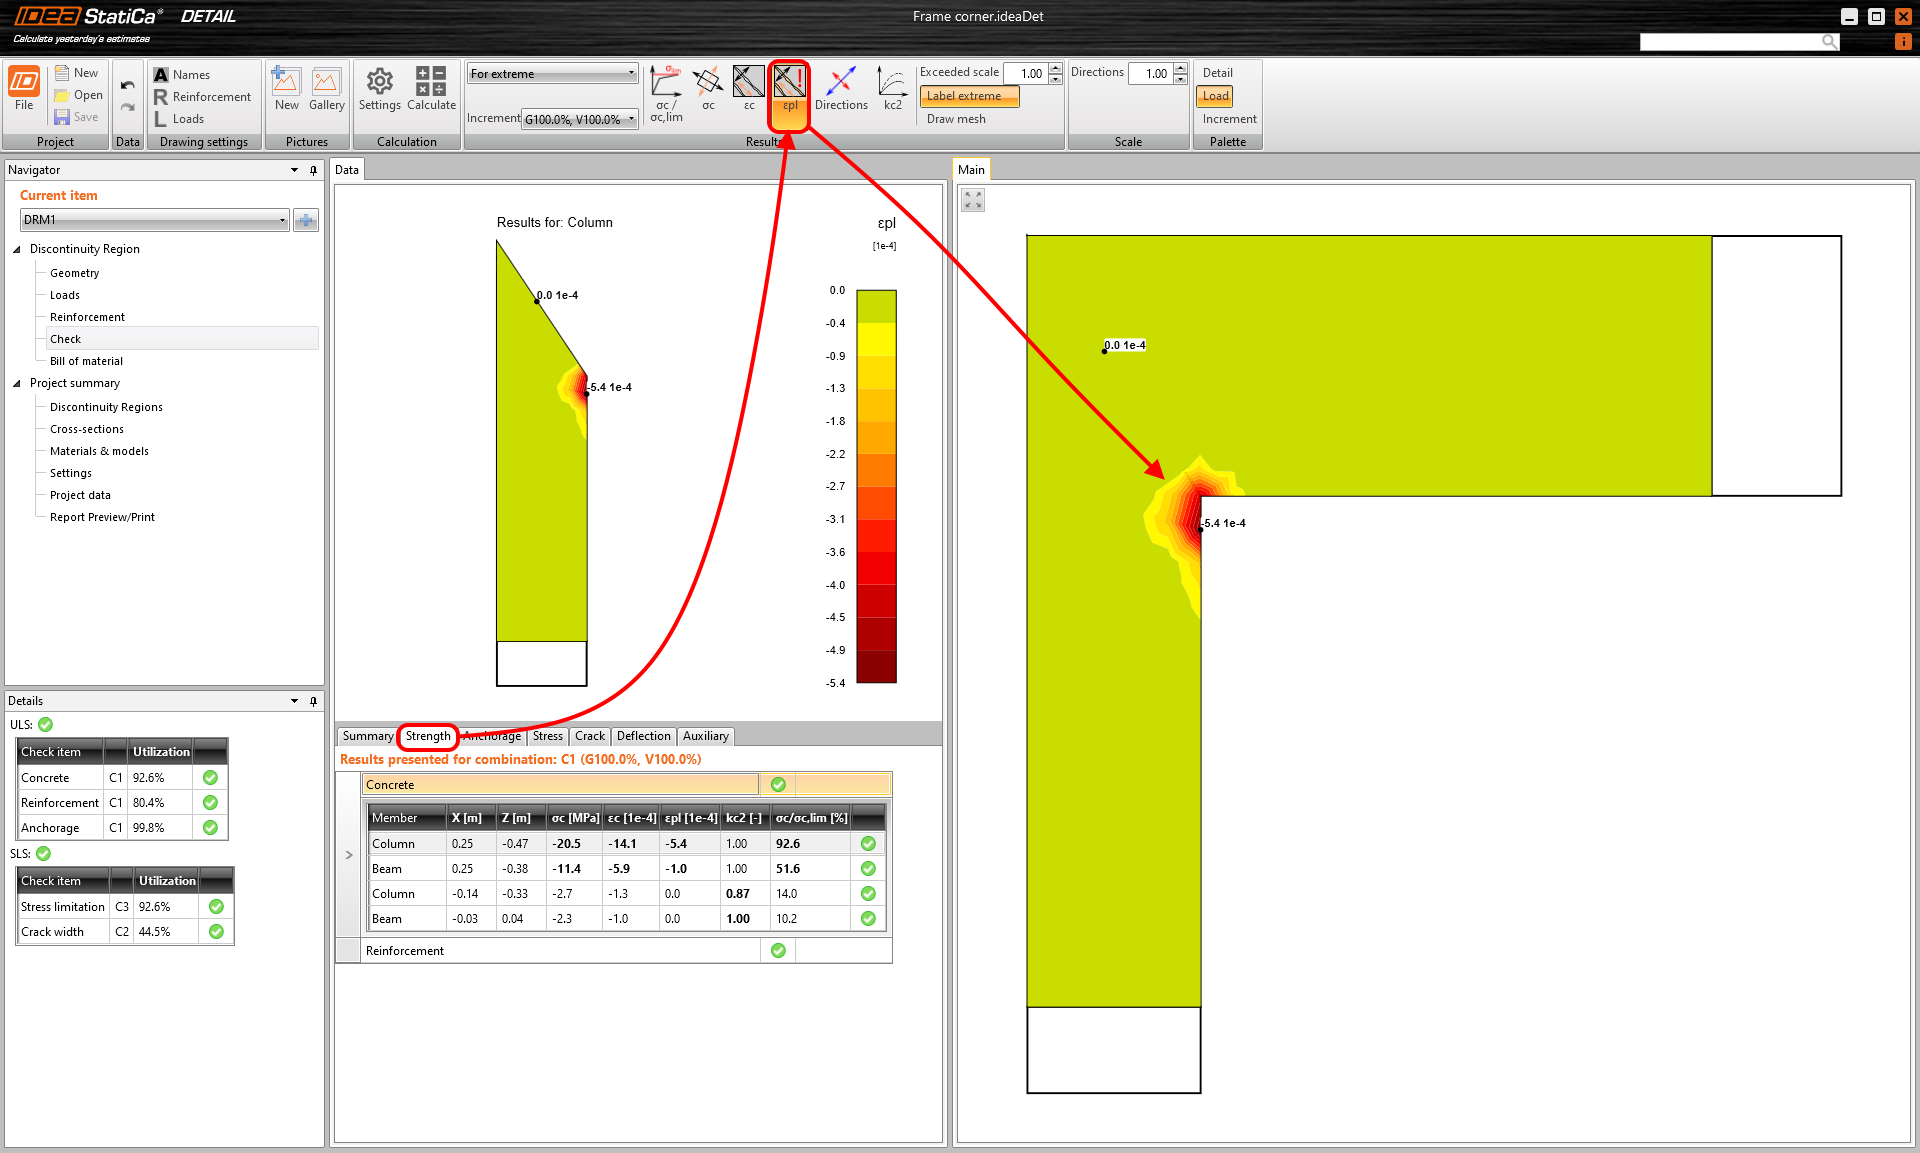Image resolution: width=1920 pixels, height=1153 pixels.
Task: Click the Reinforcement drawing settings button
Action: (x=202, y=97)
